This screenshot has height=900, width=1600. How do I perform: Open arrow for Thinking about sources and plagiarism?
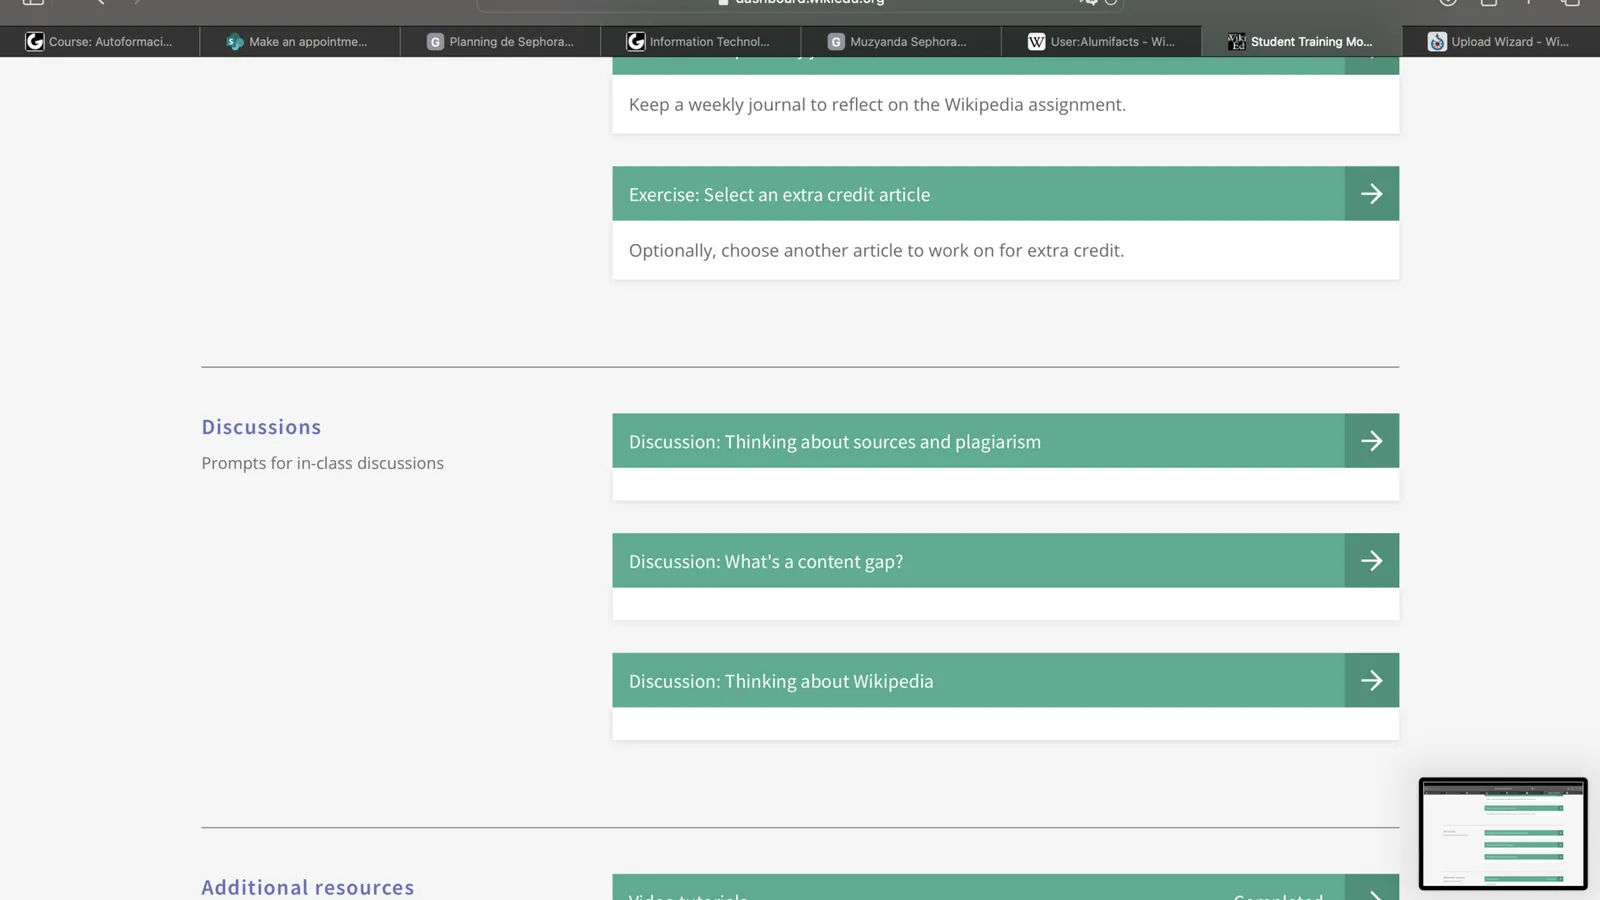pyautogui.click(x=1371, y=441)
